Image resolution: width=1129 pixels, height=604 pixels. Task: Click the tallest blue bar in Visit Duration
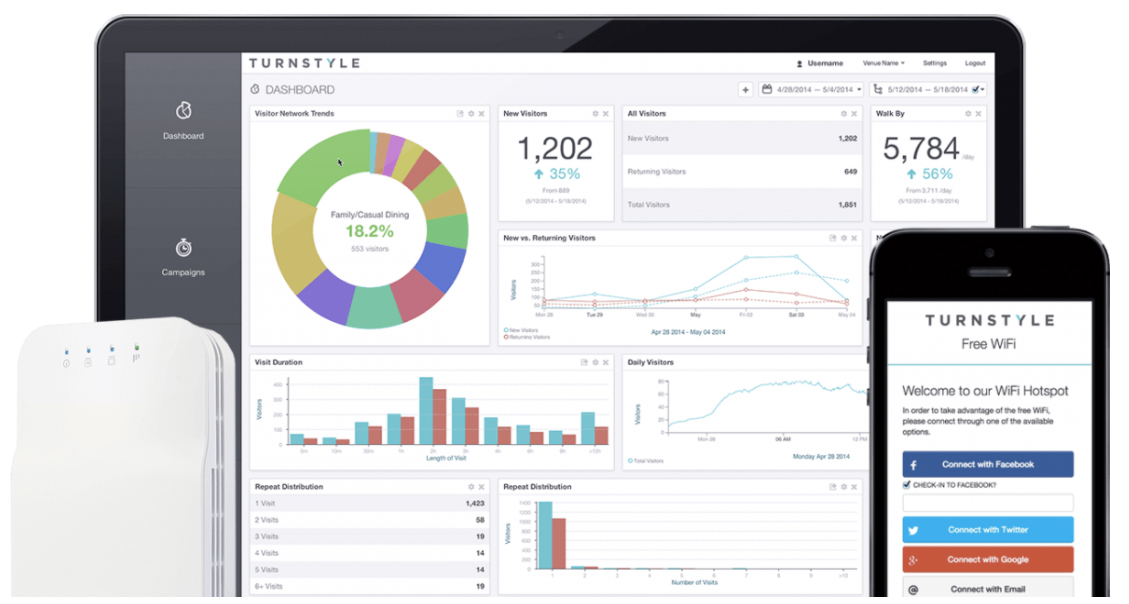click(x=426, y=410)
